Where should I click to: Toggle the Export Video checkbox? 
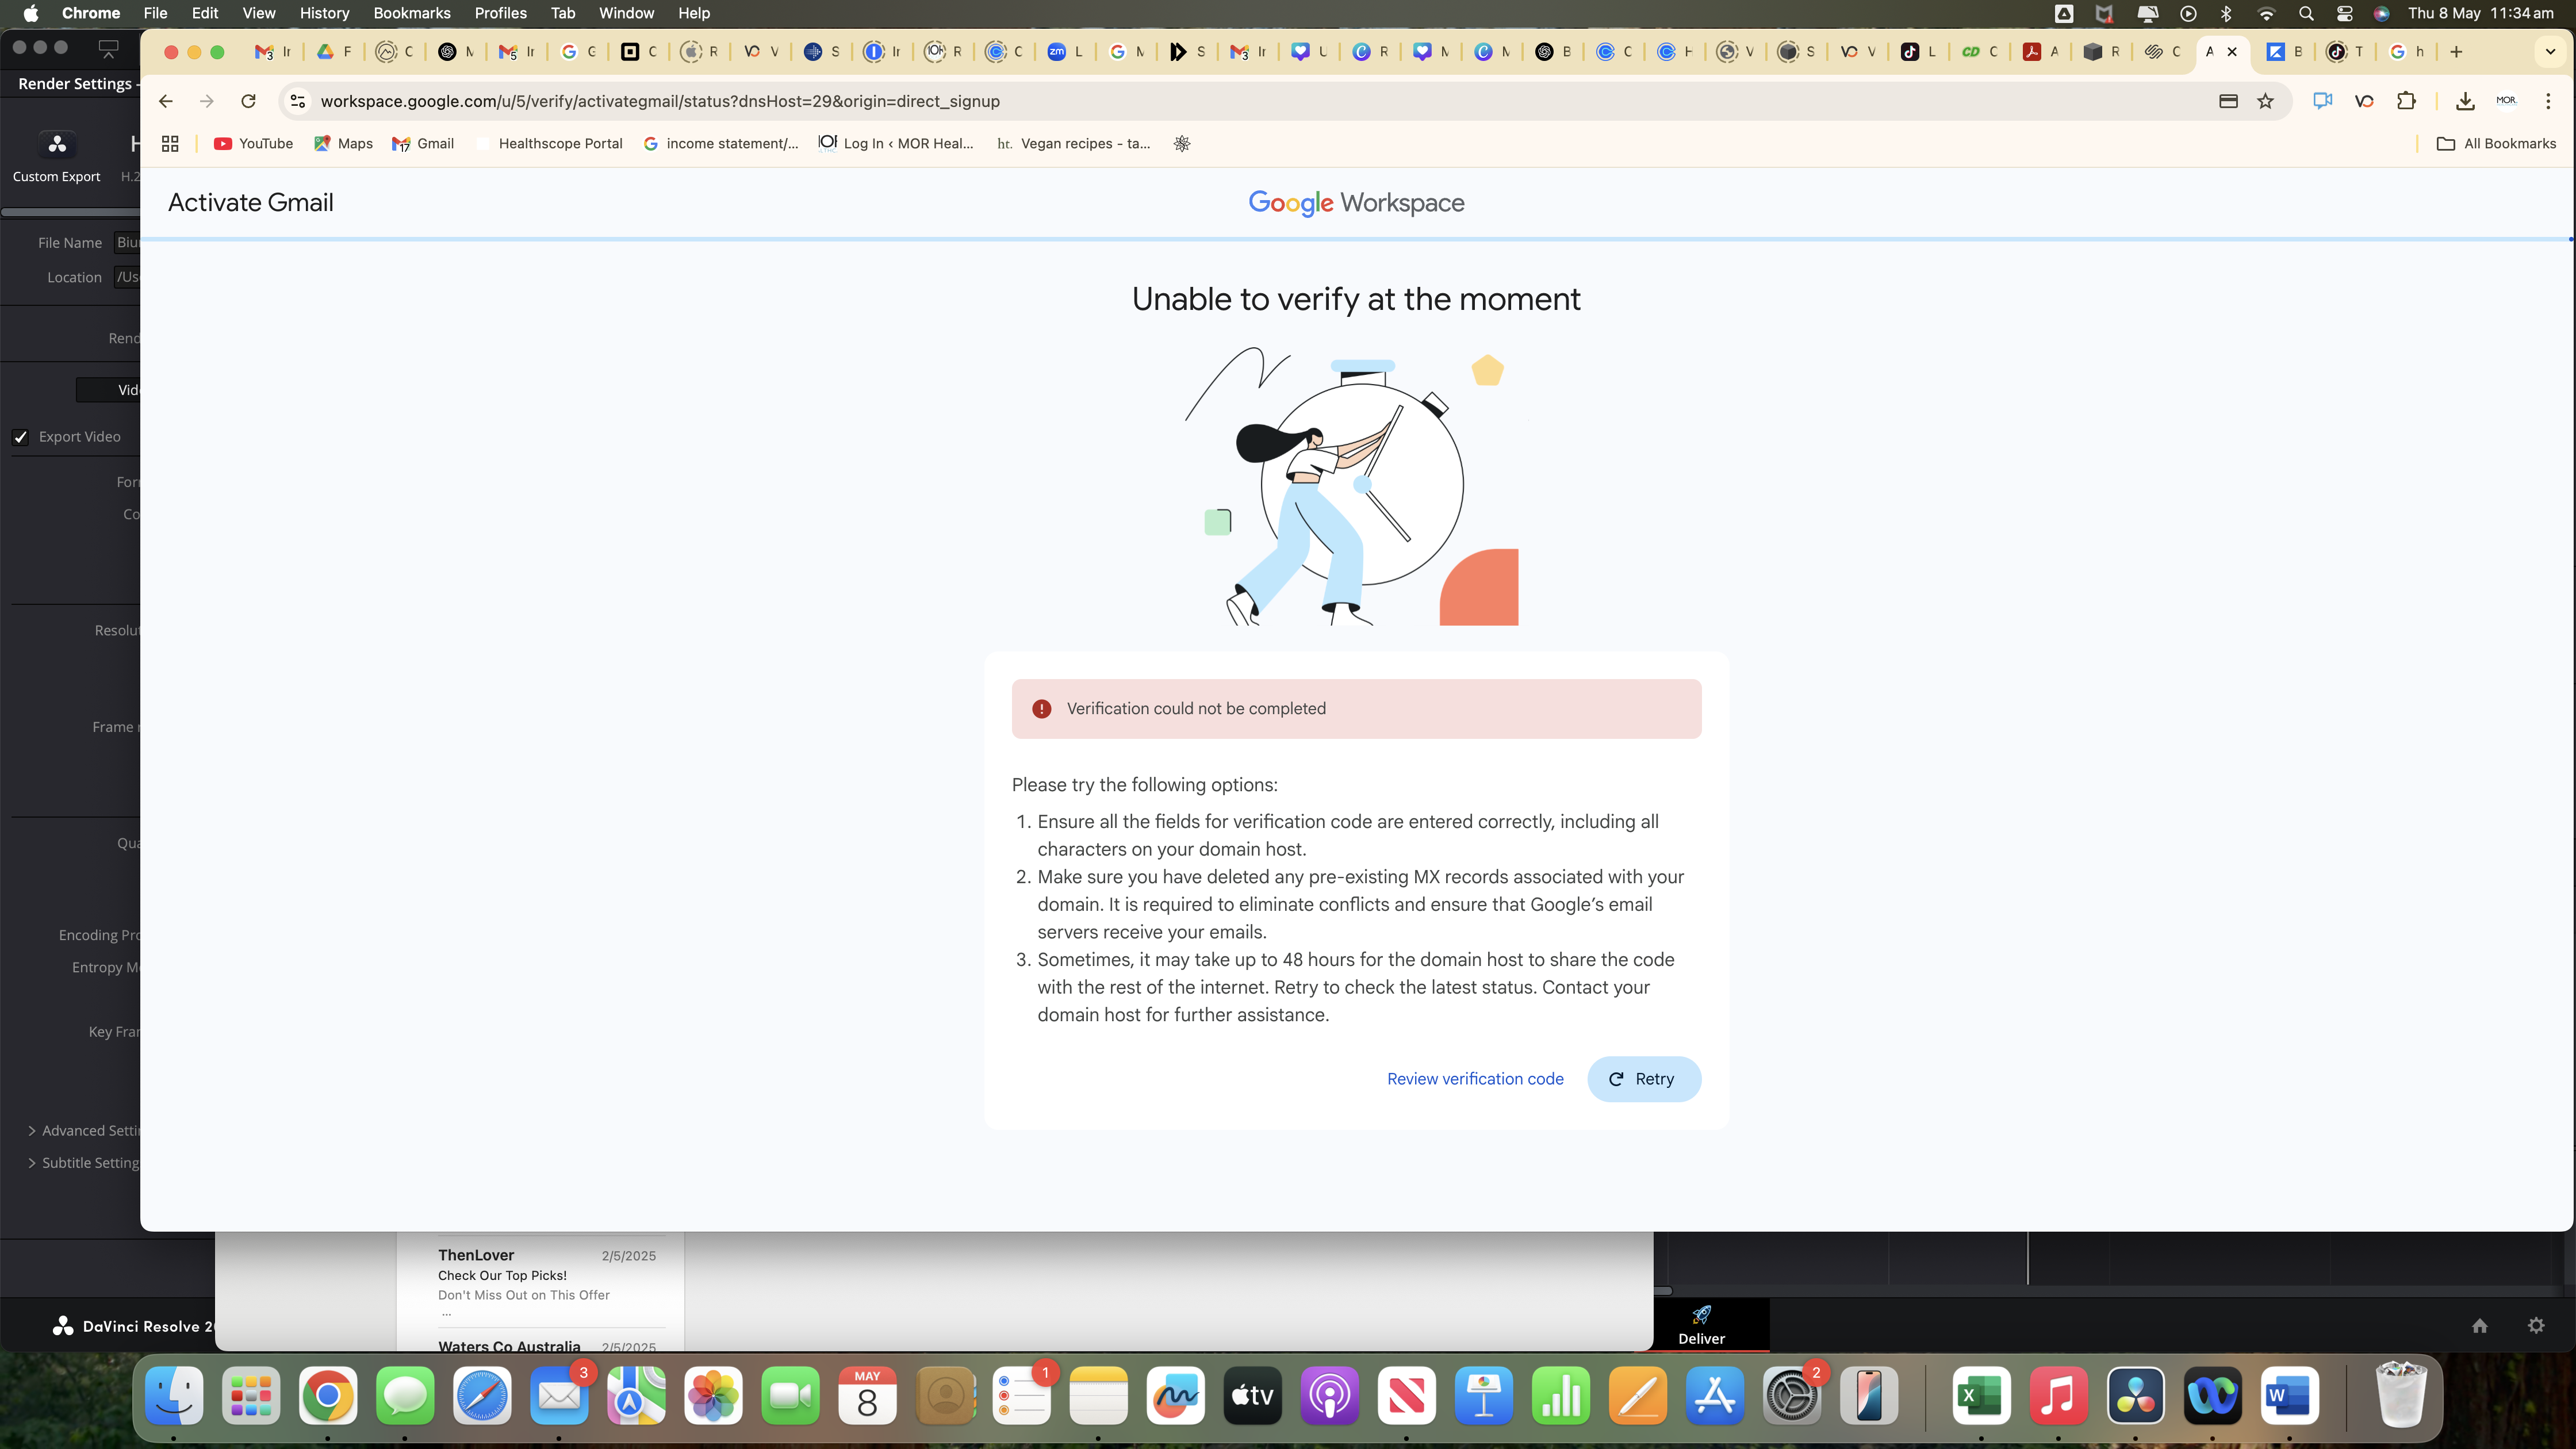point(21,437)
